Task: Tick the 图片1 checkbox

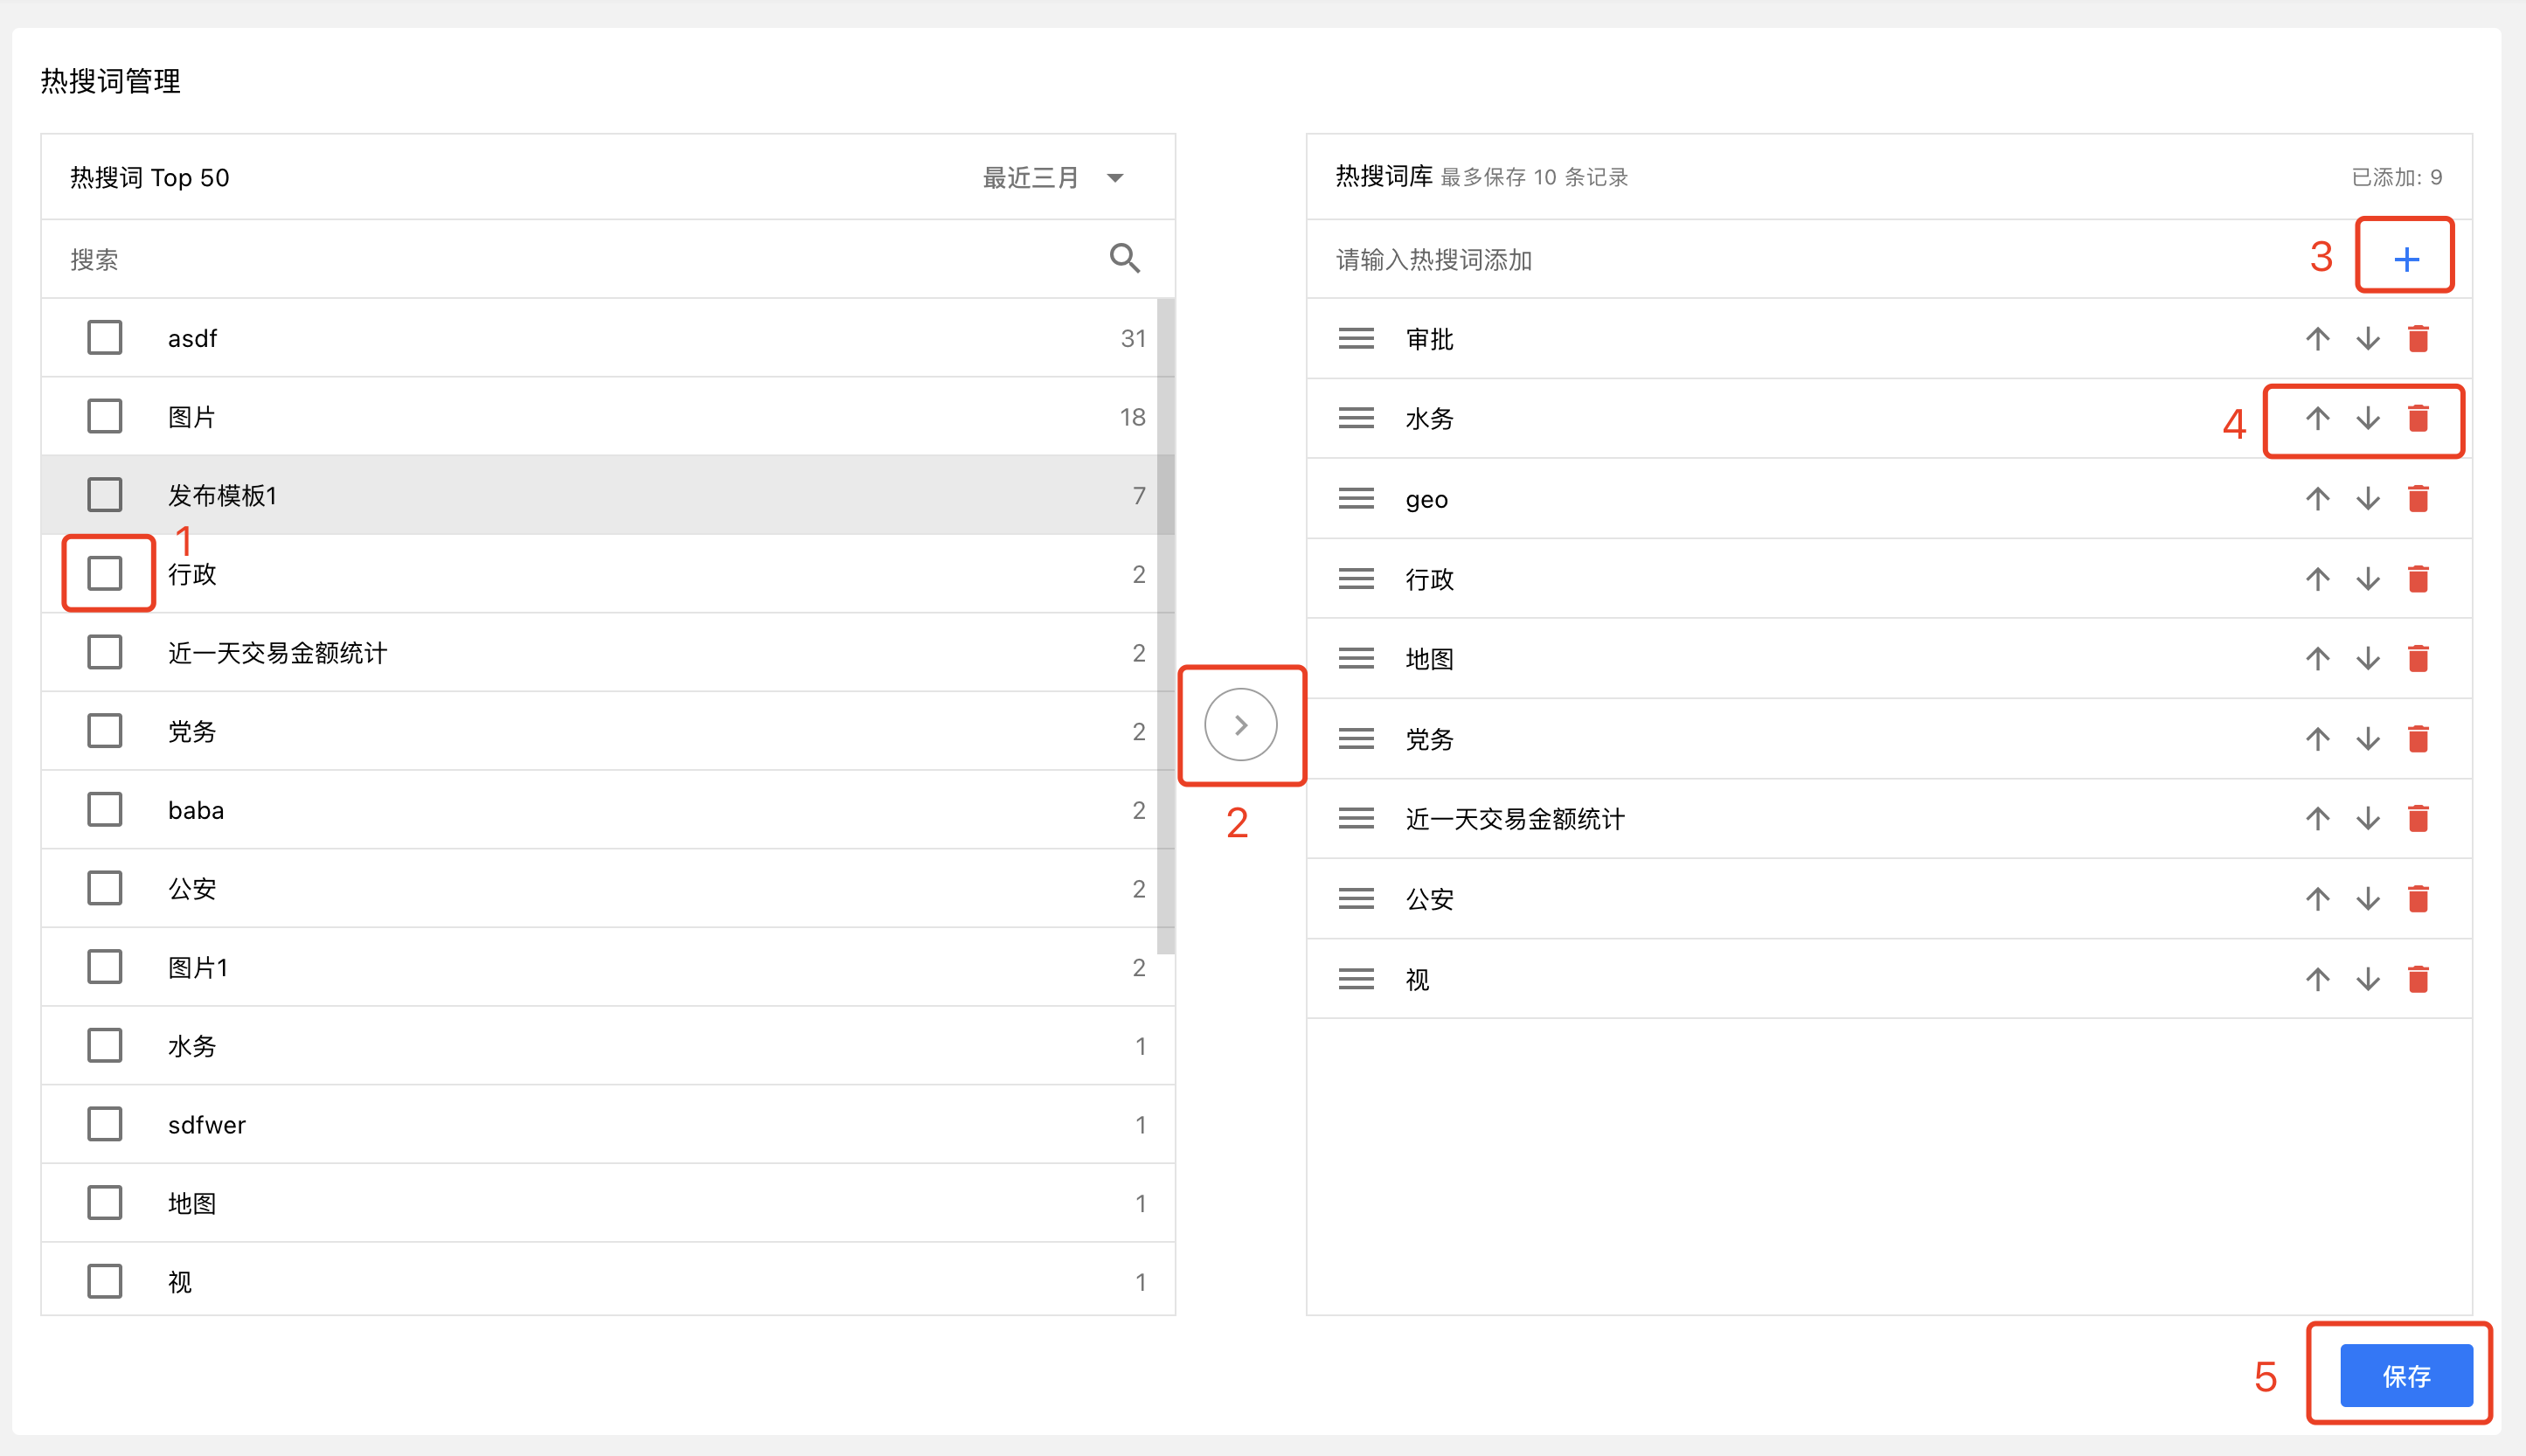Action: point(104,967)
